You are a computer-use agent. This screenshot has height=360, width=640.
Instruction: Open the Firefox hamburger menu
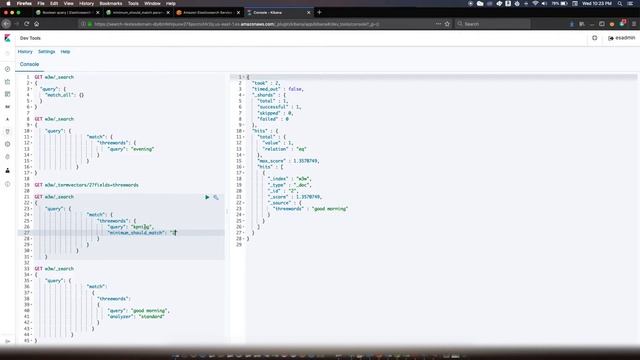[x=633, y=24]
